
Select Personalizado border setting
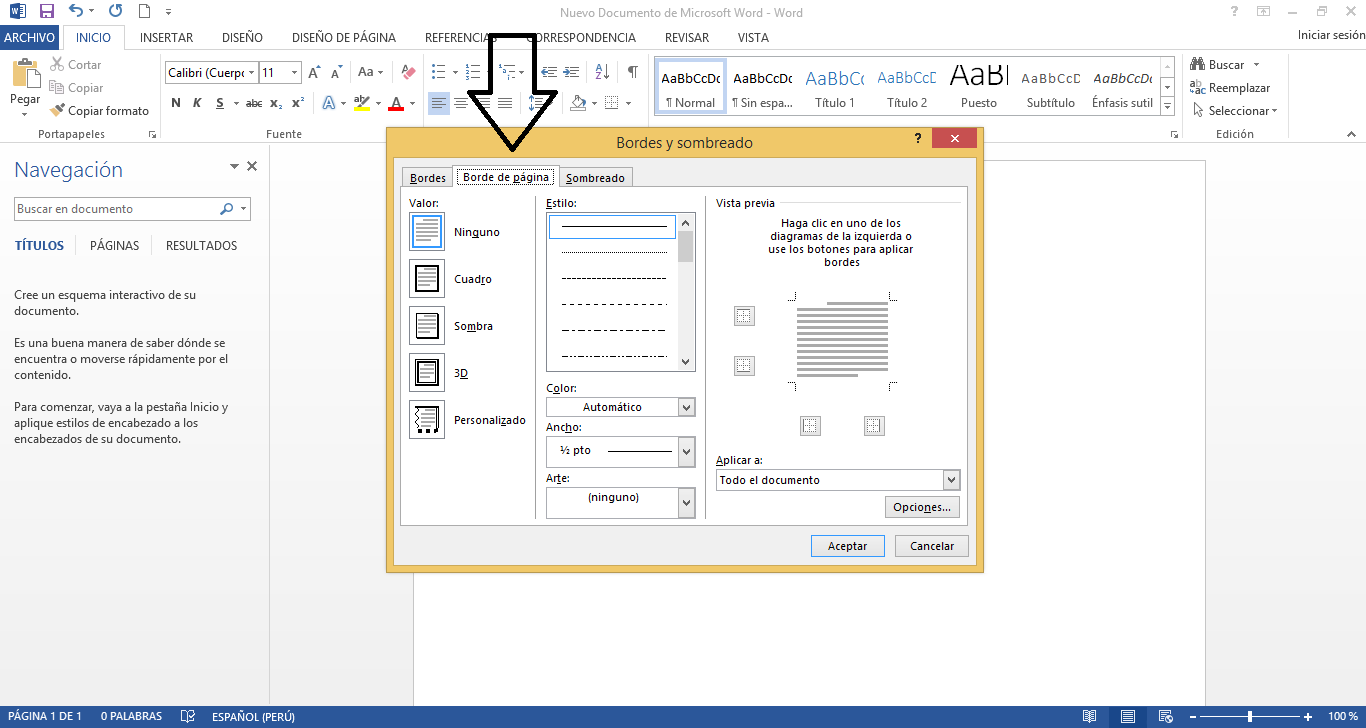pyautogui.click(x=427, y=420)
